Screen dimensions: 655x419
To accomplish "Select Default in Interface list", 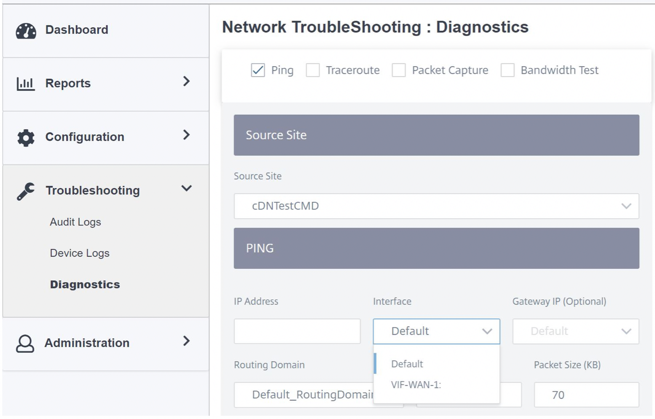I will click(437, 364).
